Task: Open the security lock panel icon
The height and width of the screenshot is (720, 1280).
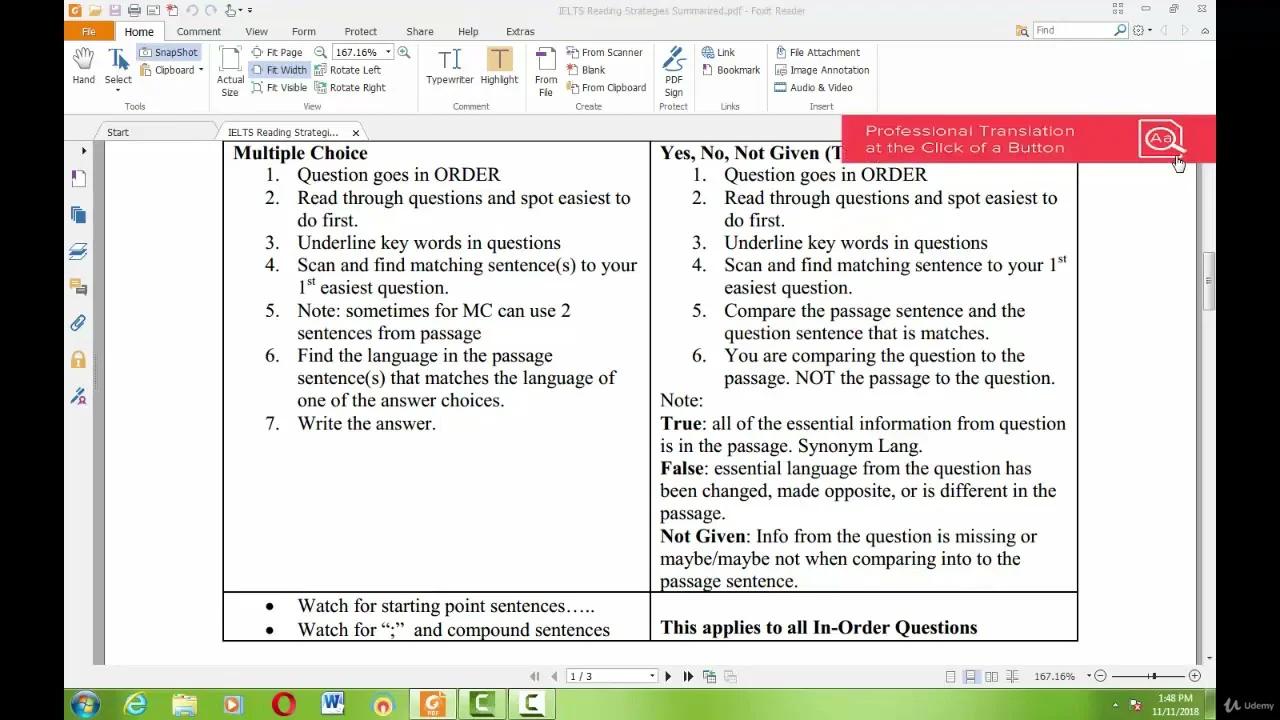Action: (78, 360)
